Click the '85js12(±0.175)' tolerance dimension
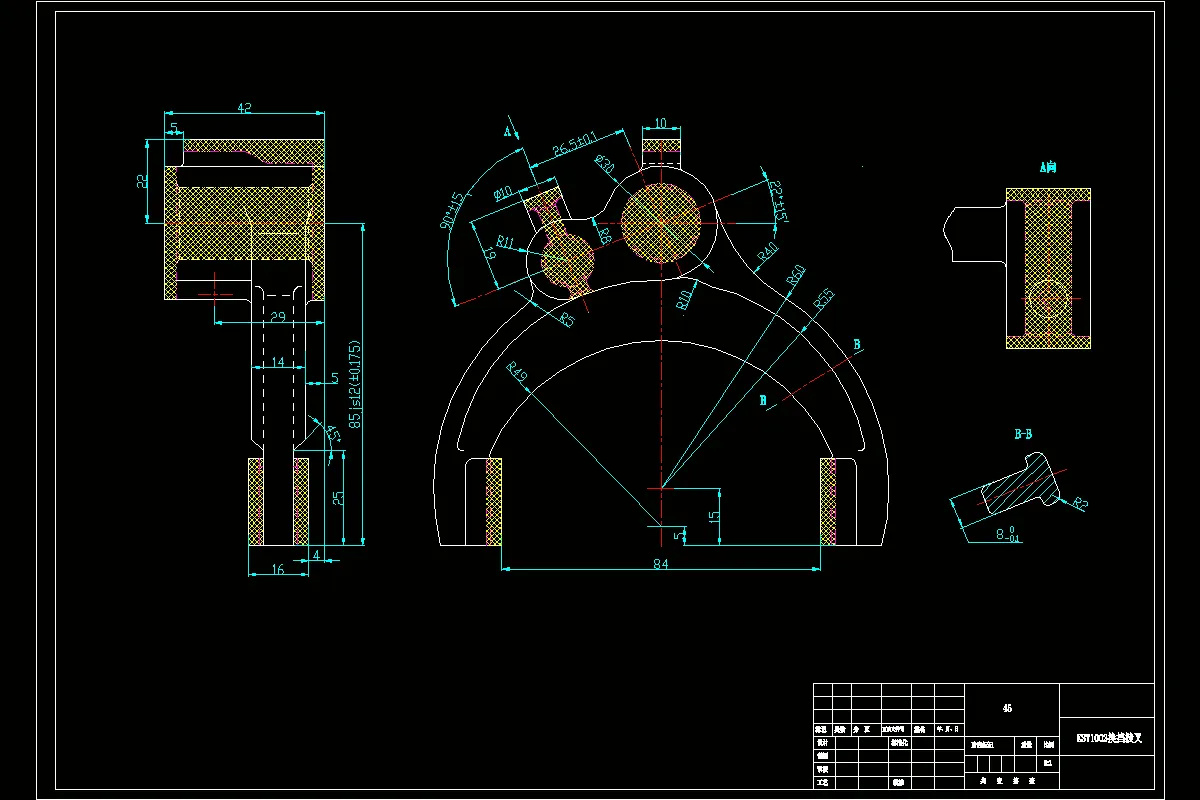The height and width of the screenshot is (800, 1200). [354, 384]
